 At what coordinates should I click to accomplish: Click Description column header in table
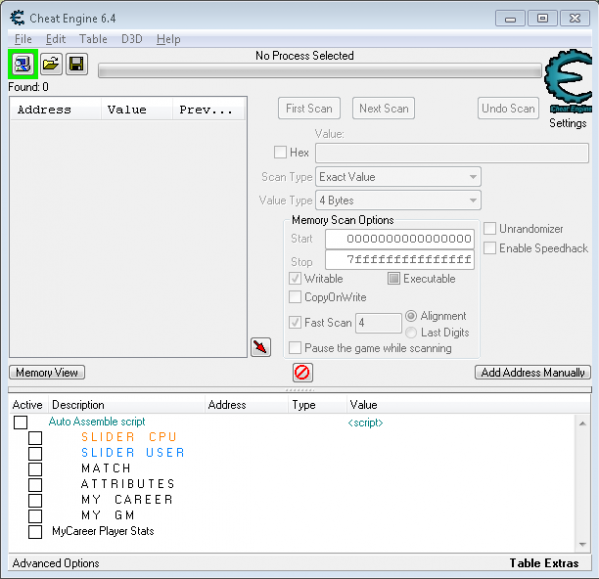(126, 405)
